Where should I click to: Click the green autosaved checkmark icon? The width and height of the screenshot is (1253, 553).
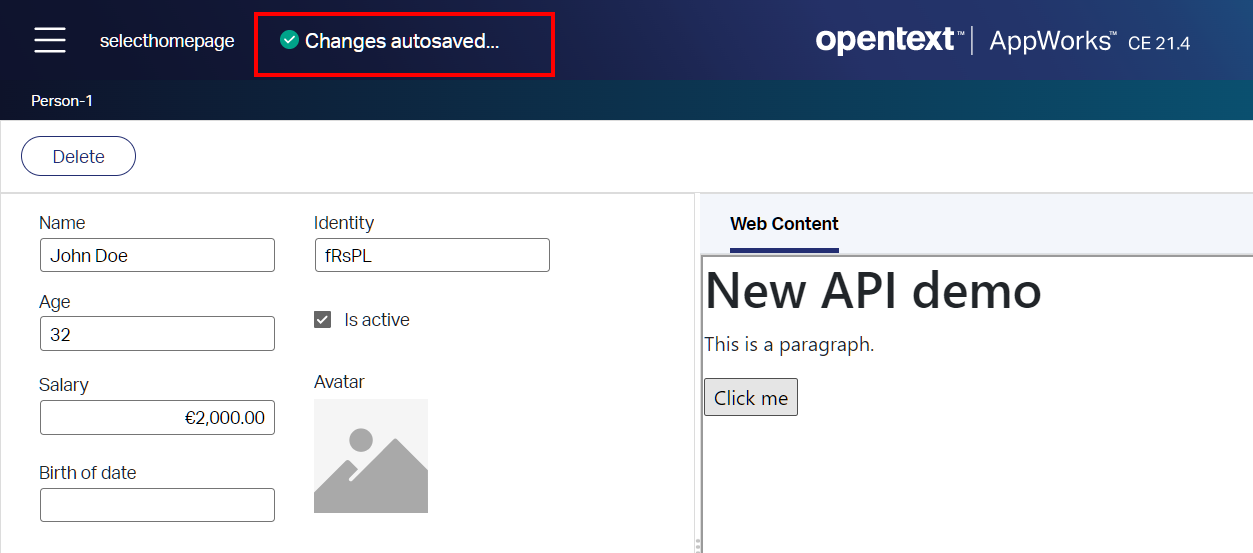click(290, 40)
